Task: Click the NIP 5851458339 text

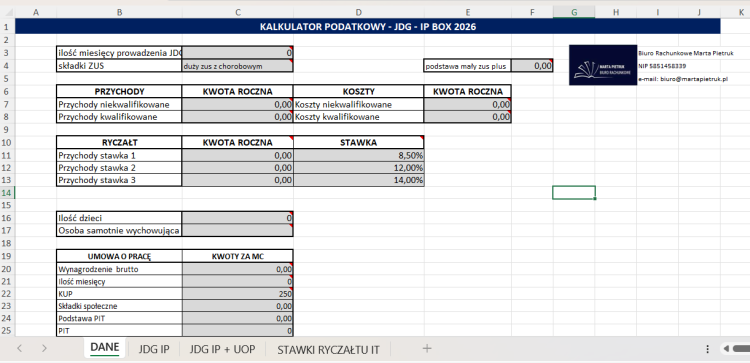Action: click(x=662, y=66)
